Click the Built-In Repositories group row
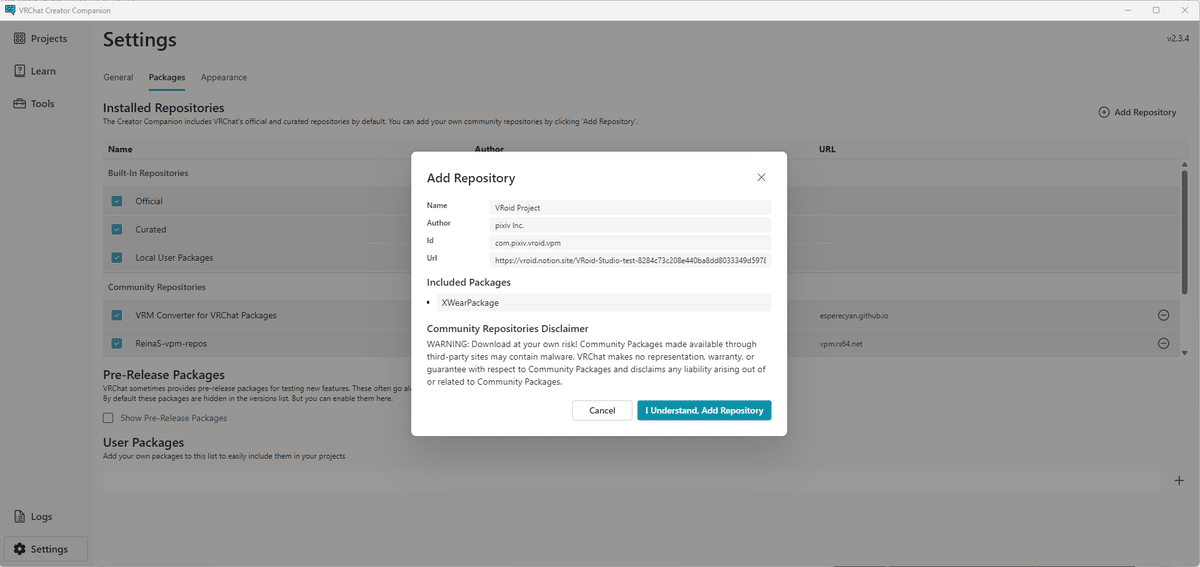This screenshot has width=1200, height=567. [x=641, y=173]
